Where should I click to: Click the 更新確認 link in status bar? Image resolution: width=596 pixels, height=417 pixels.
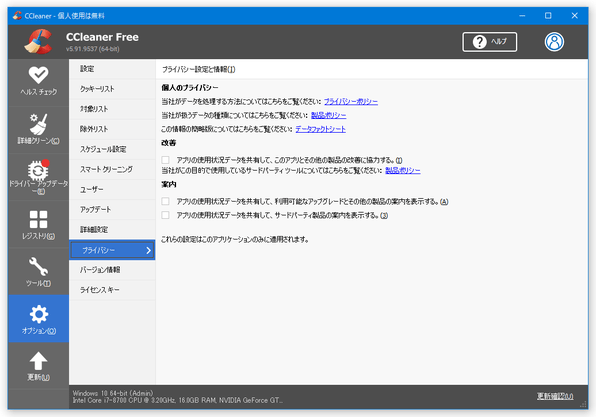click(x=555, y=396)
